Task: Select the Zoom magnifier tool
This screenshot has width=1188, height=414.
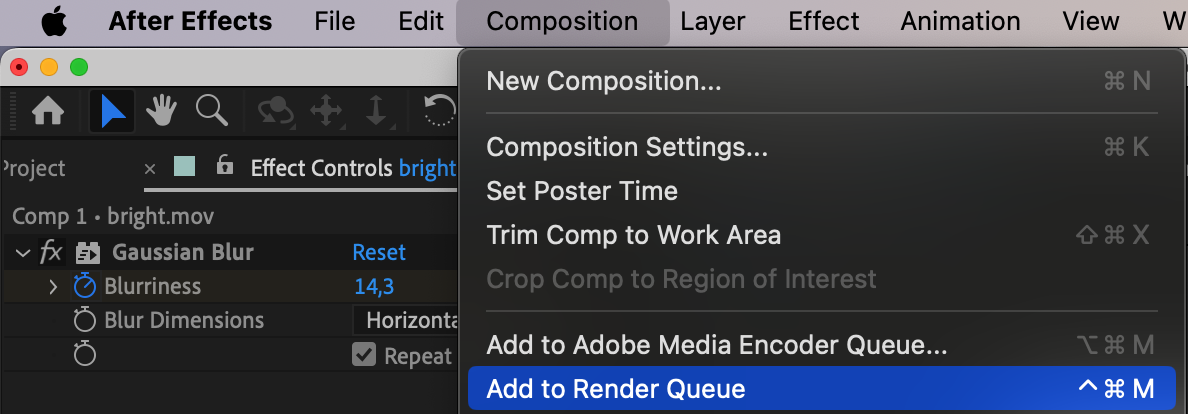Action: [211, 111]
